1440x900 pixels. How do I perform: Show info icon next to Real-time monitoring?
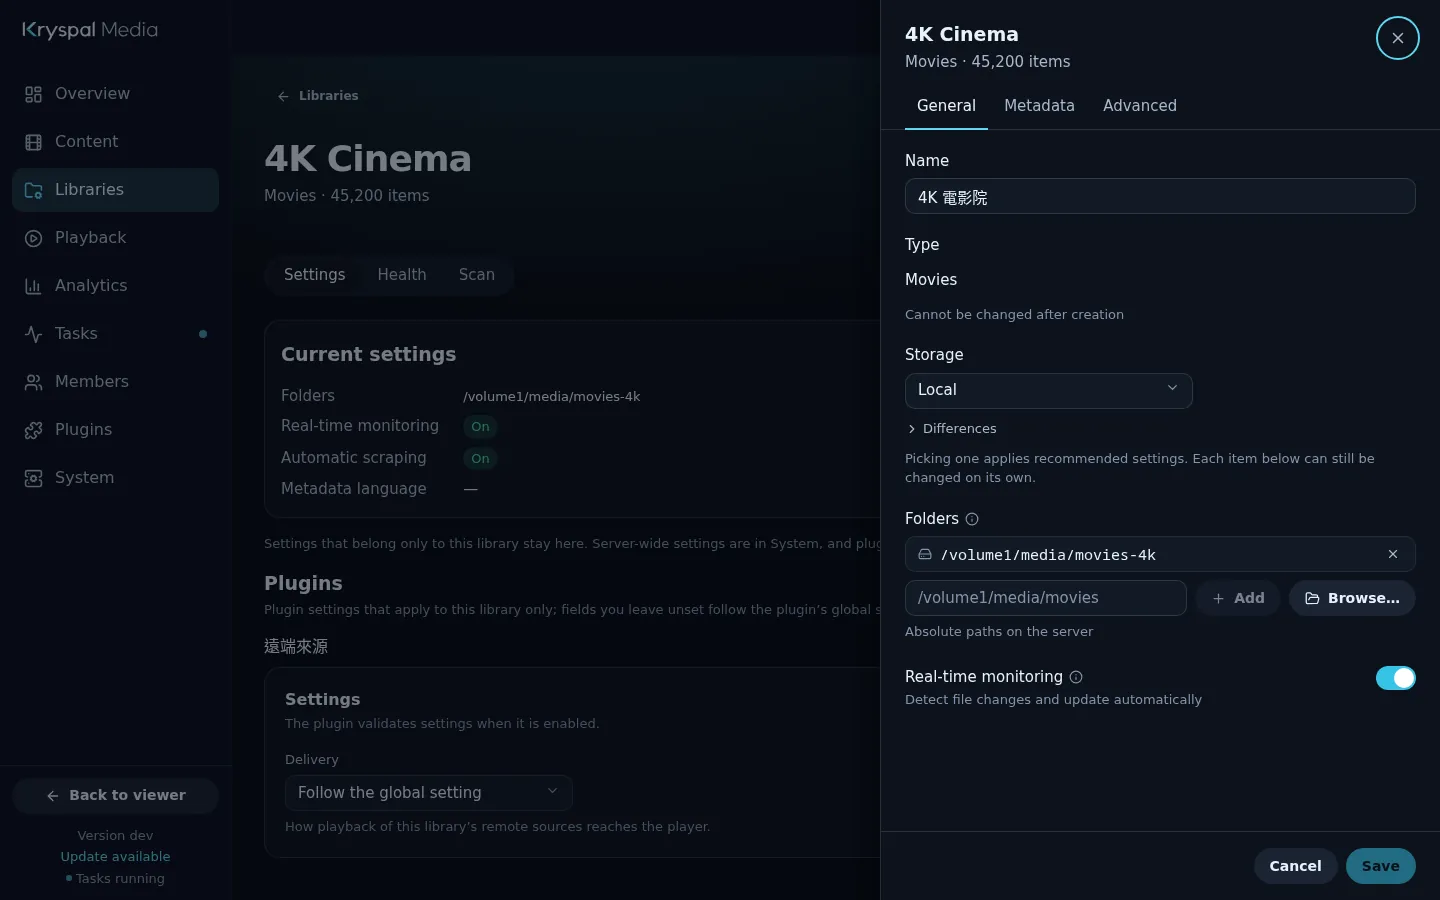pyautogui.click(x=1076, y=677)
